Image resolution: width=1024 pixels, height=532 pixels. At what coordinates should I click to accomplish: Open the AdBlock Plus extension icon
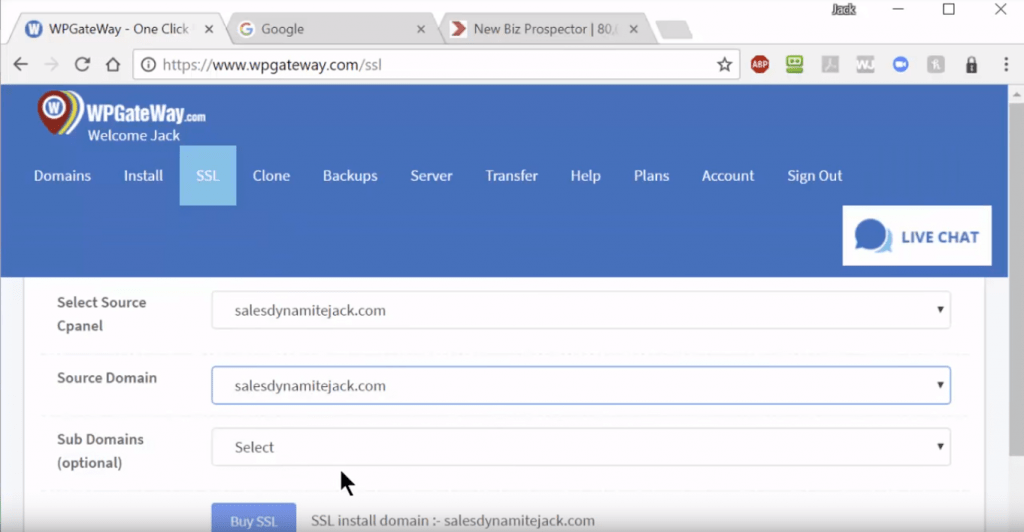pos(760,65)
